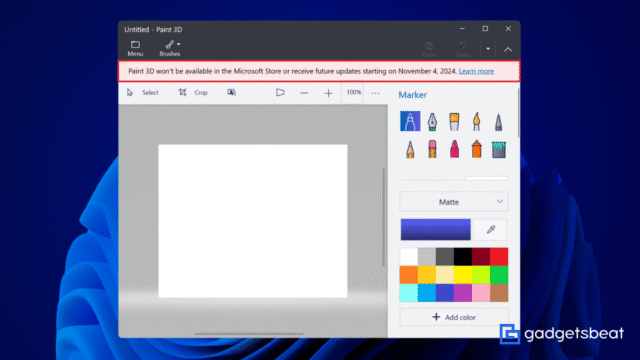Pick the lime color swatch

click(x=481, y=275)
